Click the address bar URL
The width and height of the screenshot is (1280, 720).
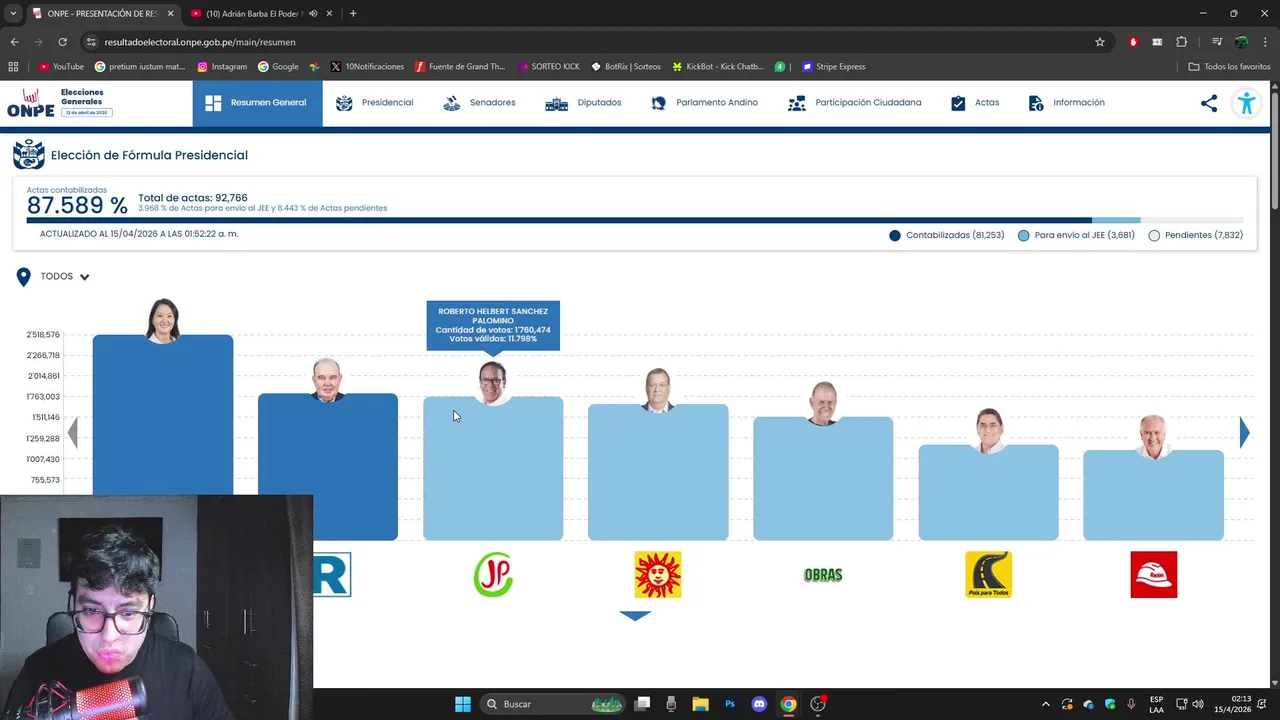200,42
